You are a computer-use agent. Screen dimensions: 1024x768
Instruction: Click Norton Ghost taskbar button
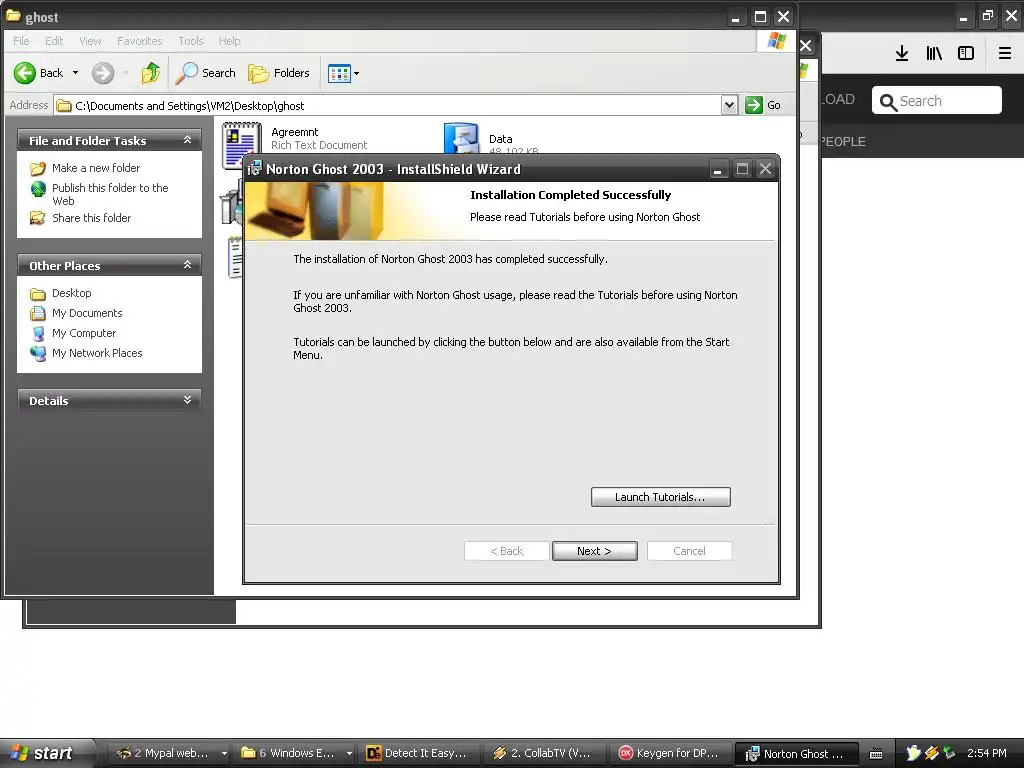795,753
